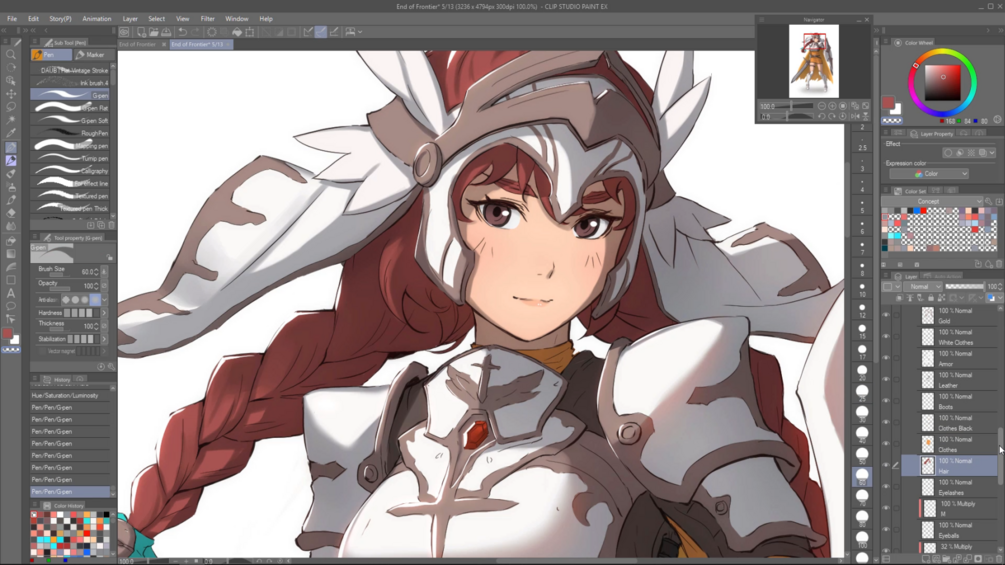The image size is (1005, 565).
Task: Click the Save icon in command bar
Action: point(166,31)
